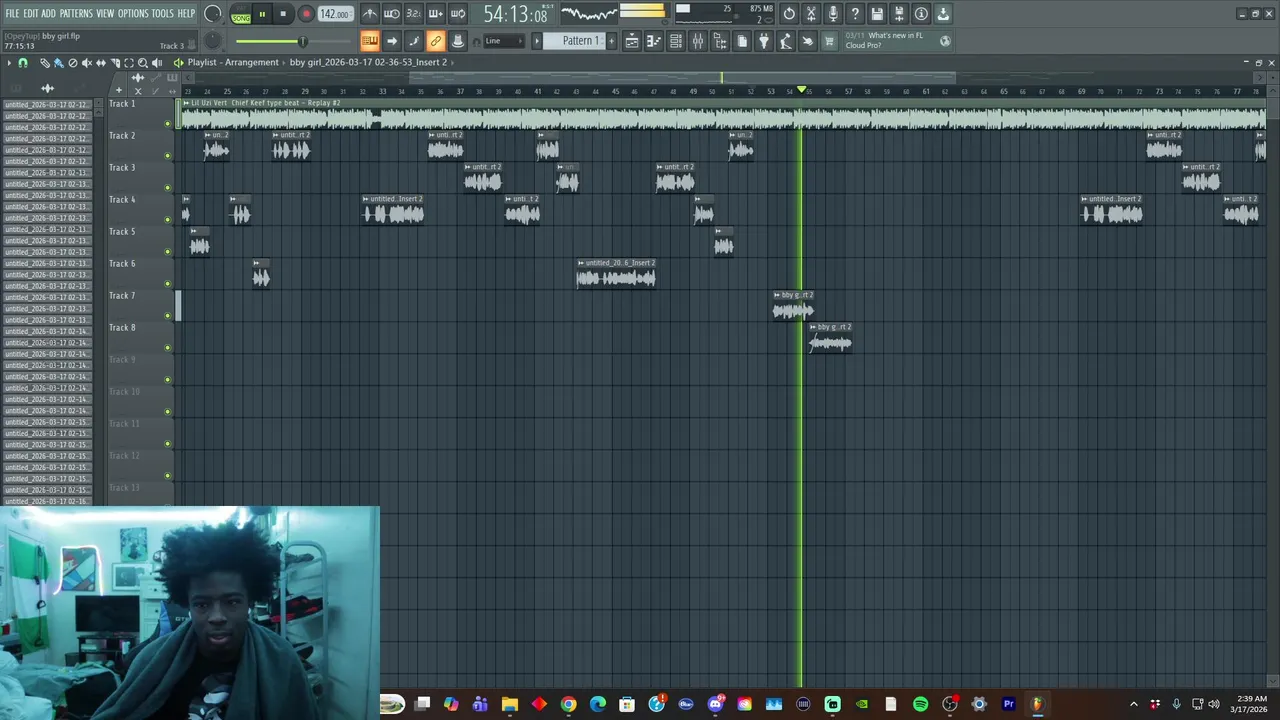Open the Playlist view icon
The height and width of the screenshot is (720, 1280).
[632, 41]
